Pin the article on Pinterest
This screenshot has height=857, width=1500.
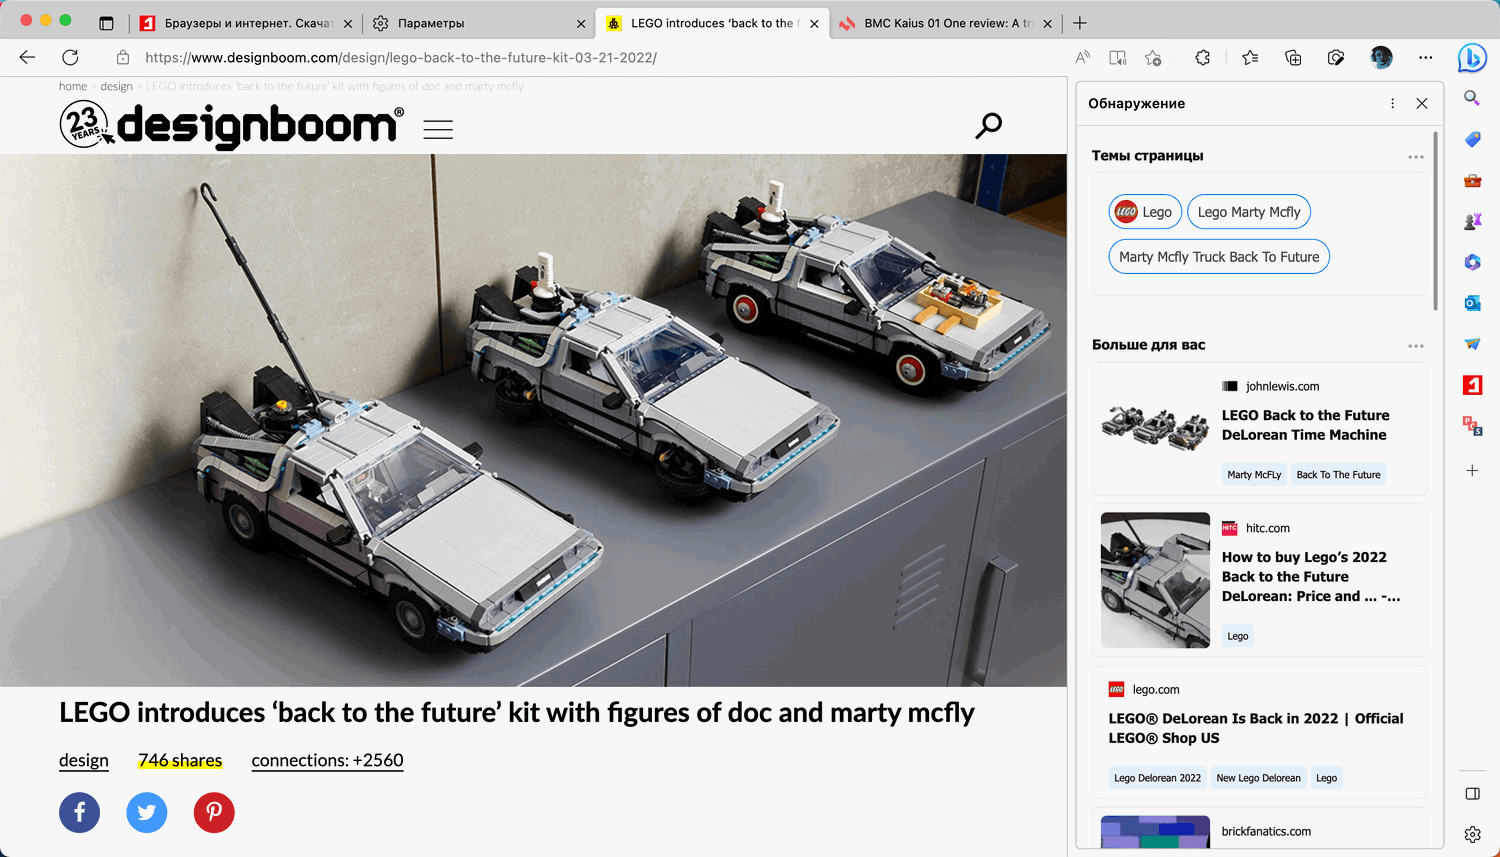[214, 812]
